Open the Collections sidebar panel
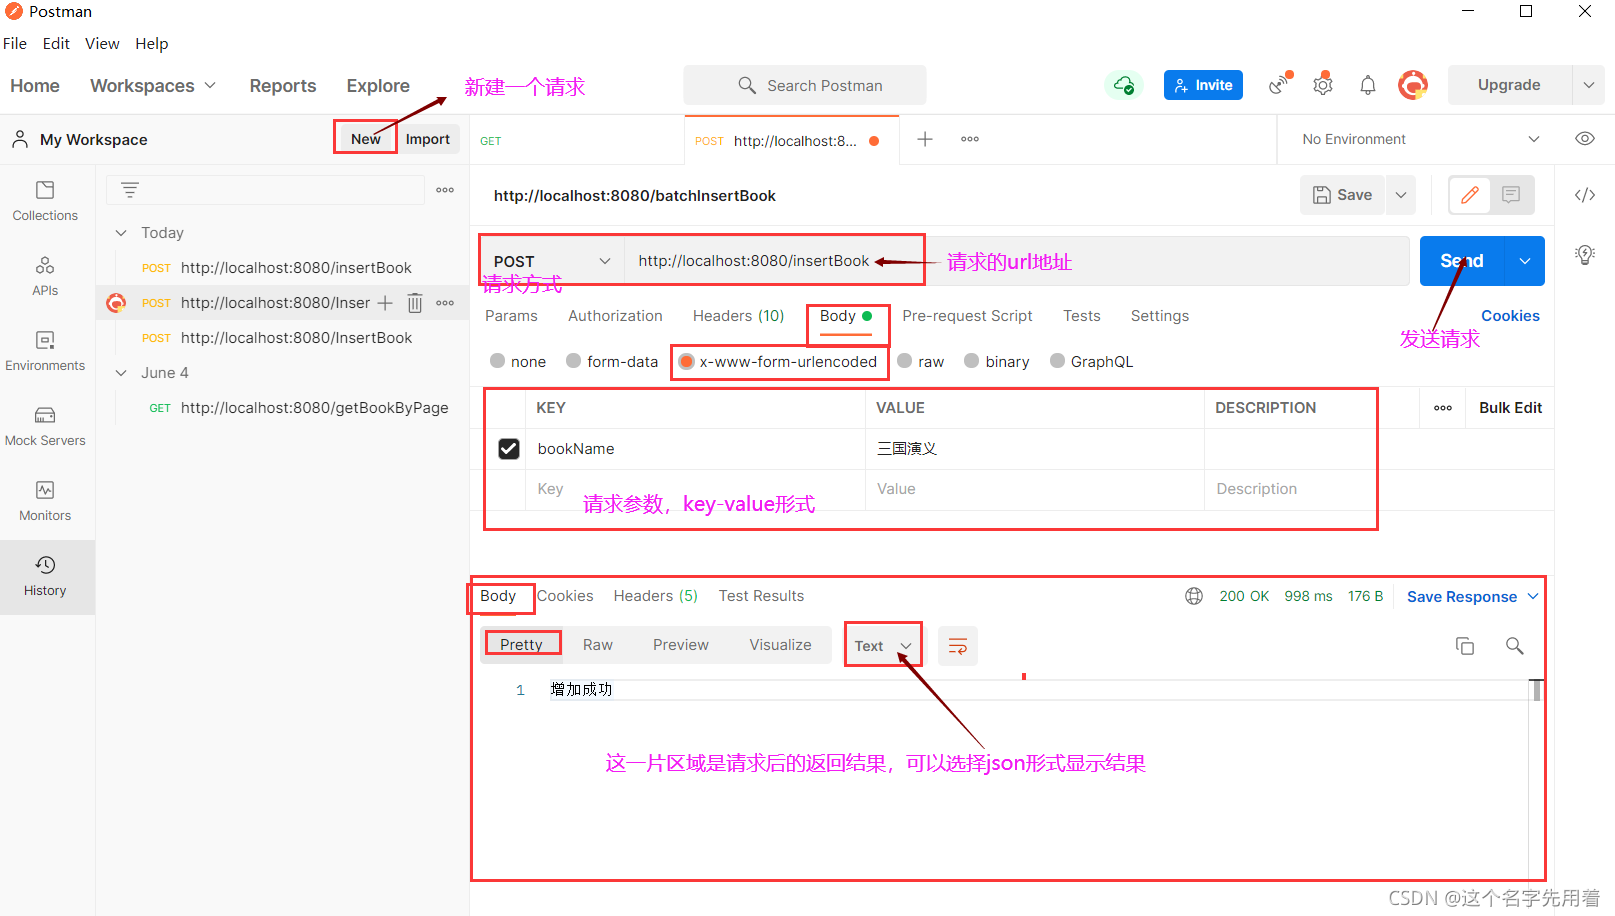 tap(45, 201)
